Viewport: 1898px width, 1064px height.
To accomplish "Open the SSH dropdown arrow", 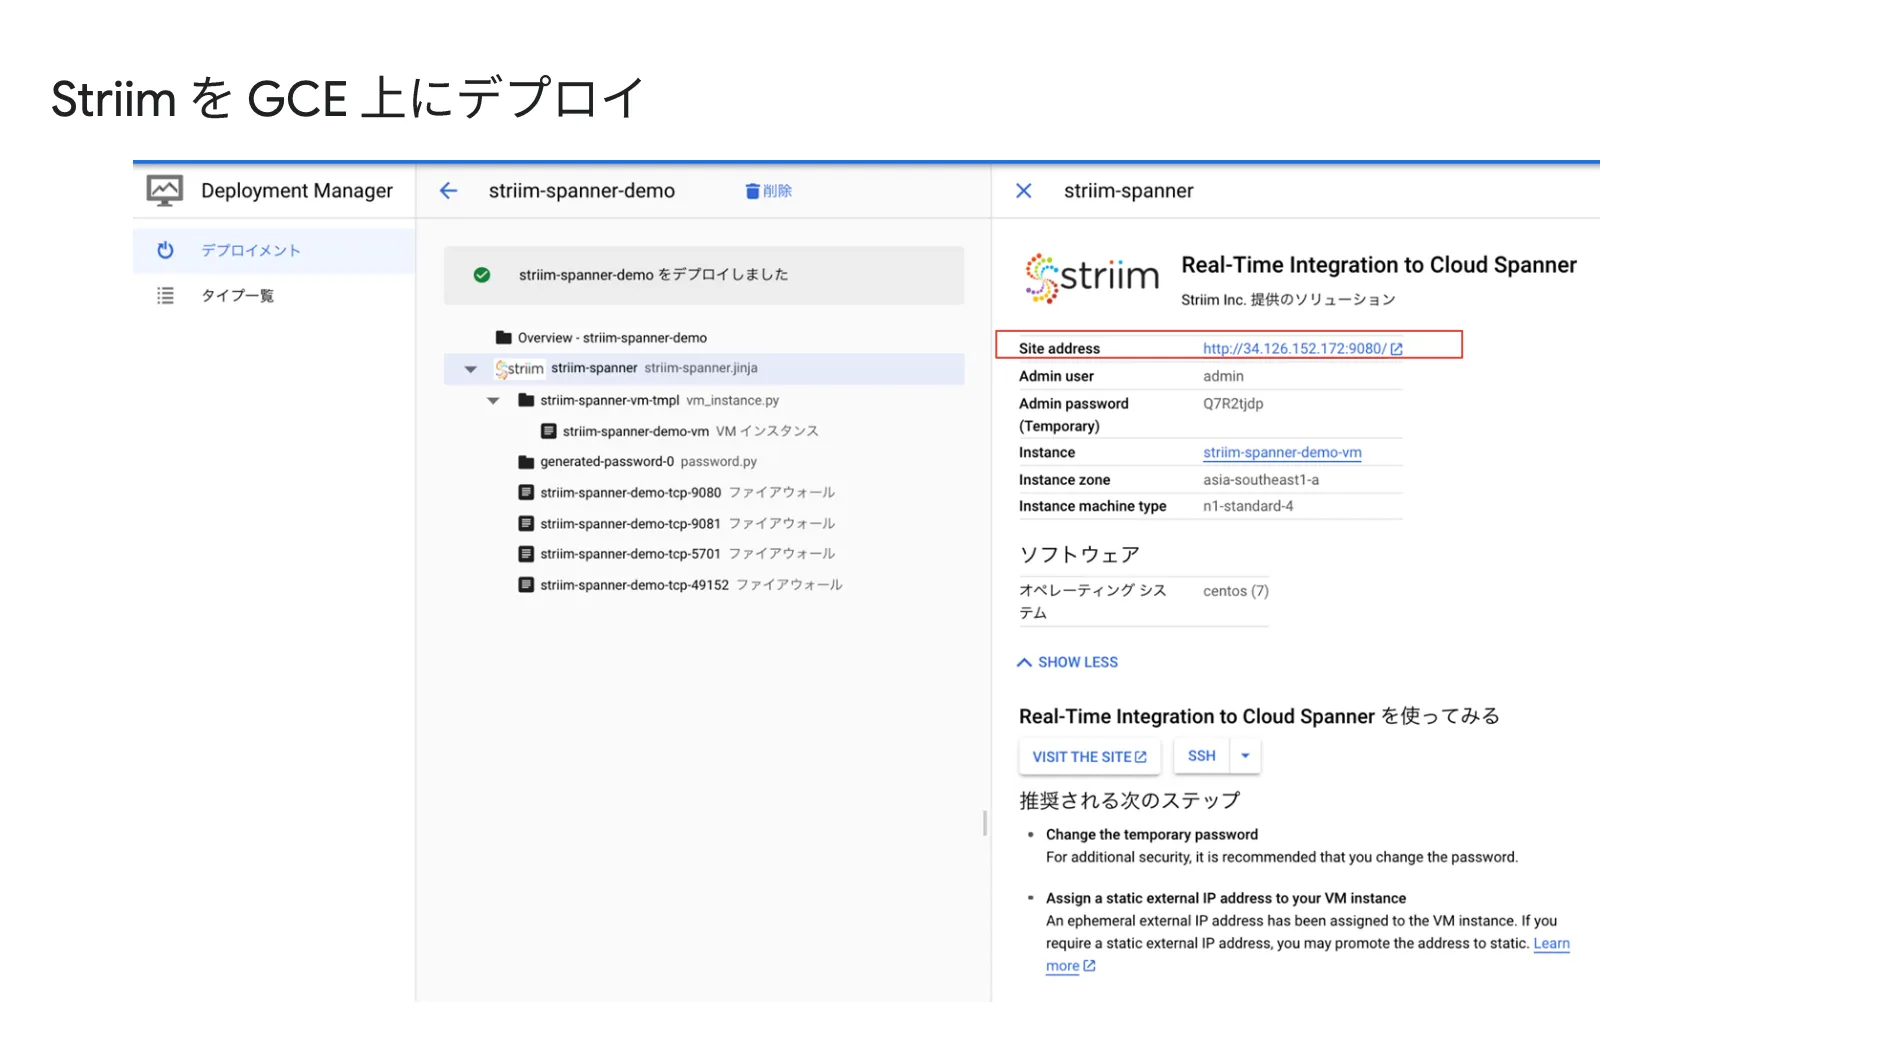I will click(1245, 756).
